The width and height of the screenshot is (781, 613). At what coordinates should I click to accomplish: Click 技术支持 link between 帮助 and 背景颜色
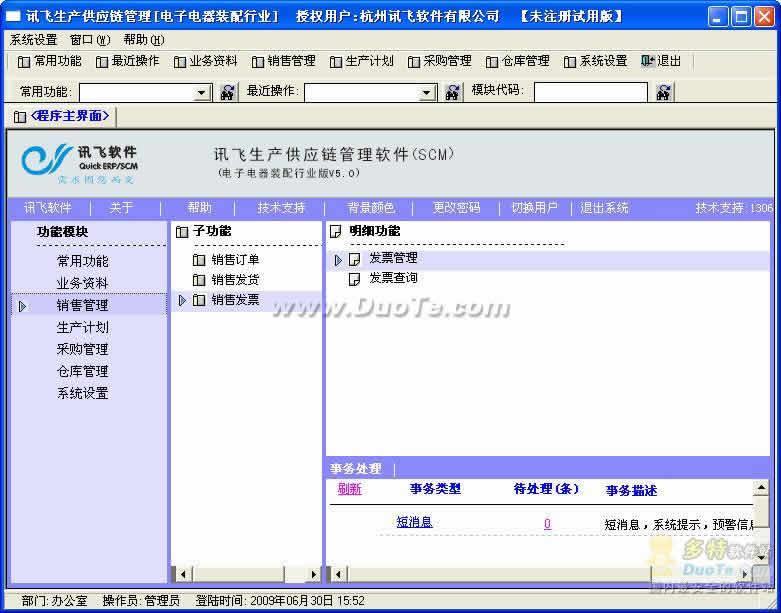tap(281, 208)
